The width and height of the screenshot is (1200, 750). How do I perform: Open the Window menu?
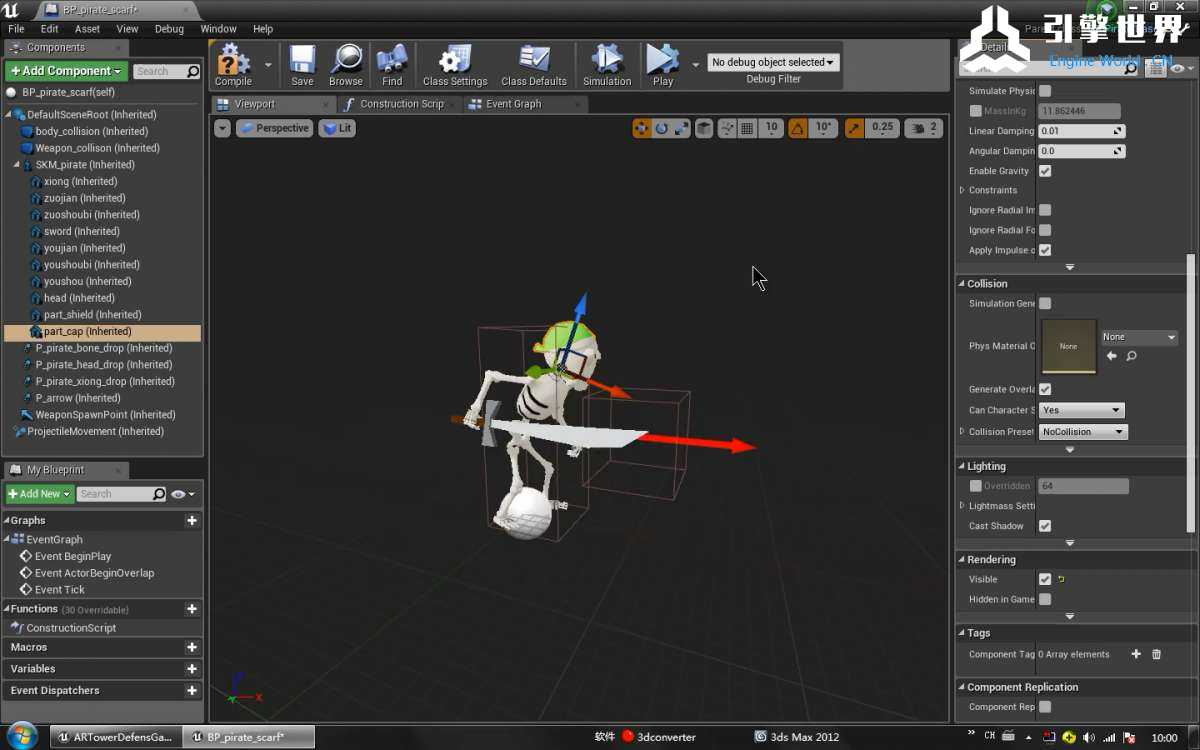pyautogui.click(x=218, y=29)
